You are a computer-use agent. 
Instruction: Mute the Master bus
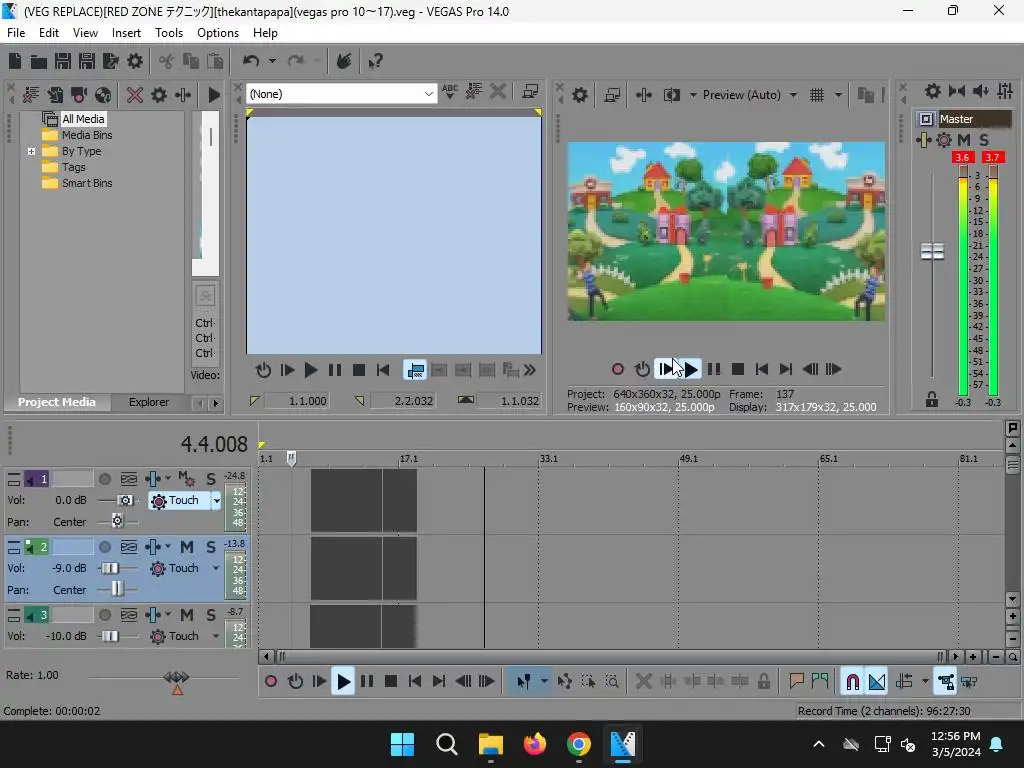click(x=964, y=140)
